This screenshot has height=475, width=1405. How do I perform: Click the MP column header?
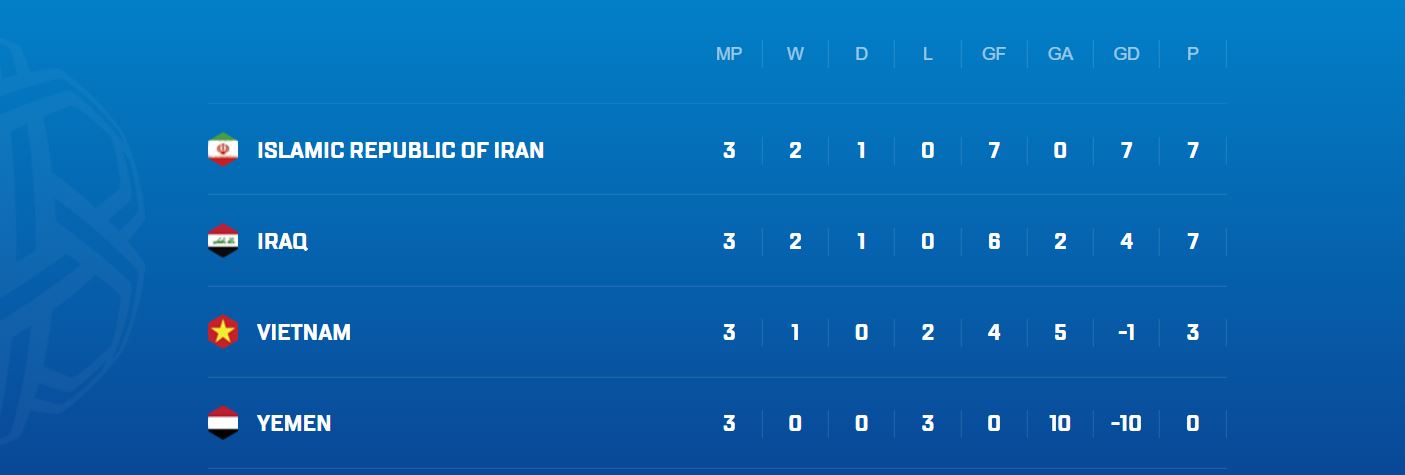click(x=729, y=54)
